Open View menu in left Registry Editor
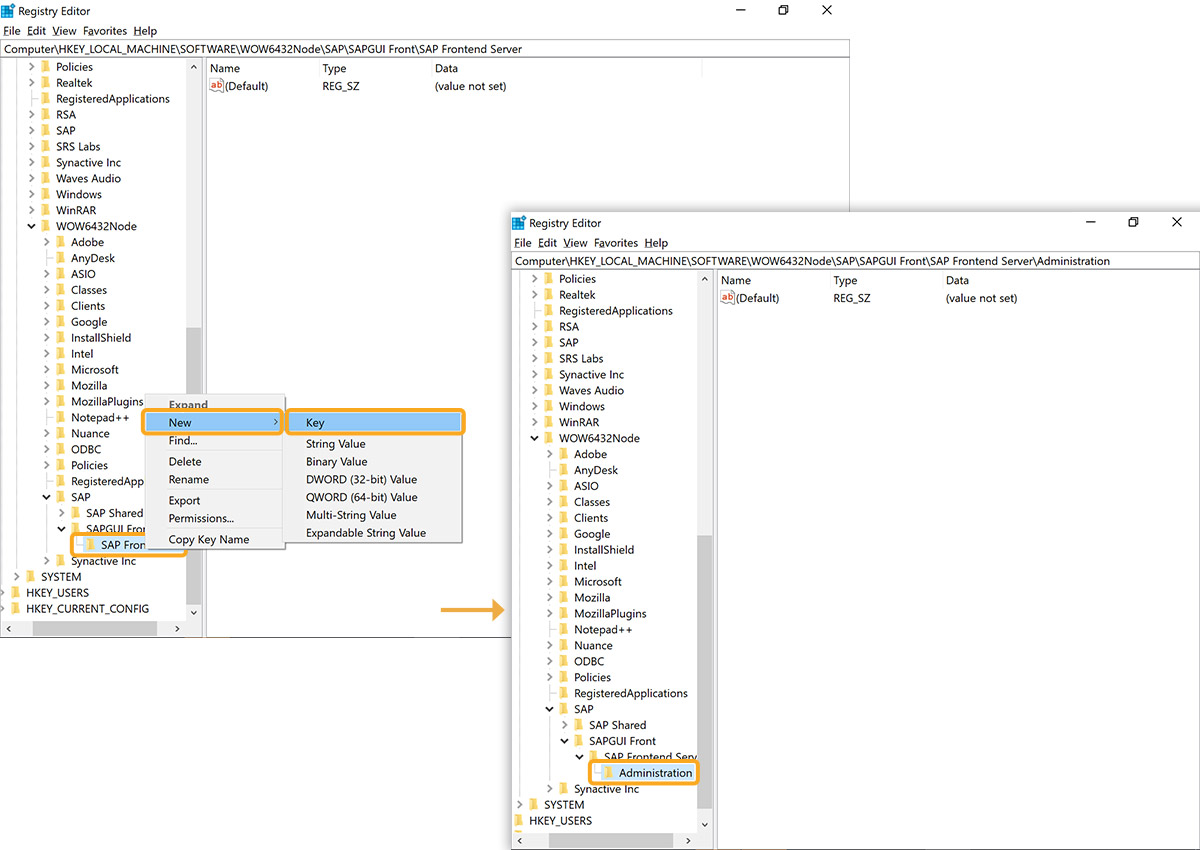Viewport: 1200px width, 850px height. point(64,31)
